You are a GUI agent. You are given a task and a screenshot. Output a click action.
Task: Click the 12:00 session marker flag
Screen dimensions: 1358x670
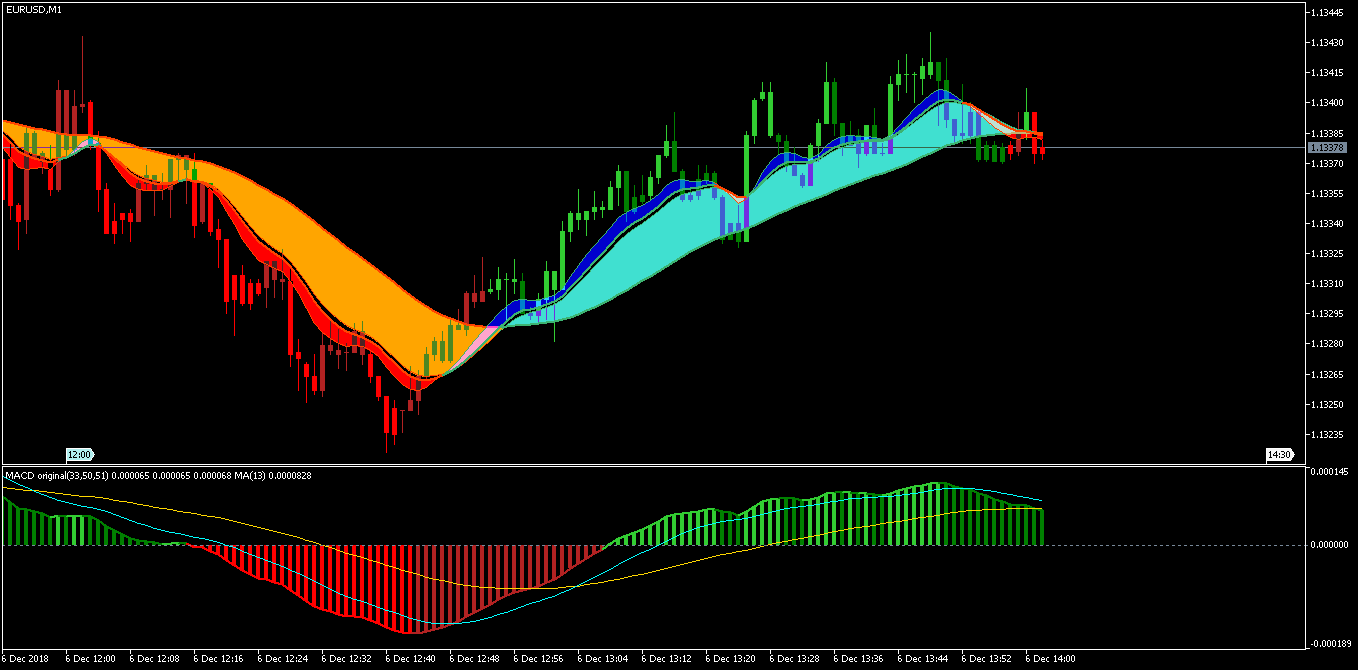[x=79, y=454]
